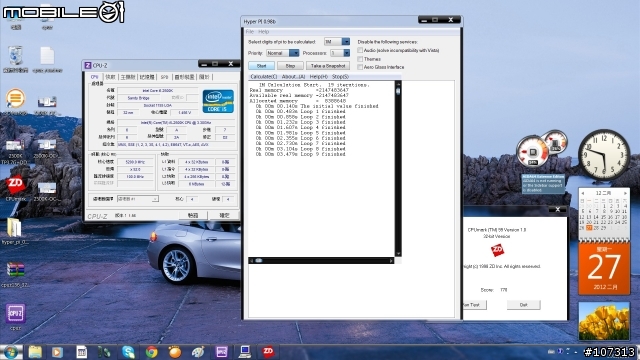Click the orange date 27 calendar gadget
Viewport: 640px width, 360px height.
[x=604, y=268]
